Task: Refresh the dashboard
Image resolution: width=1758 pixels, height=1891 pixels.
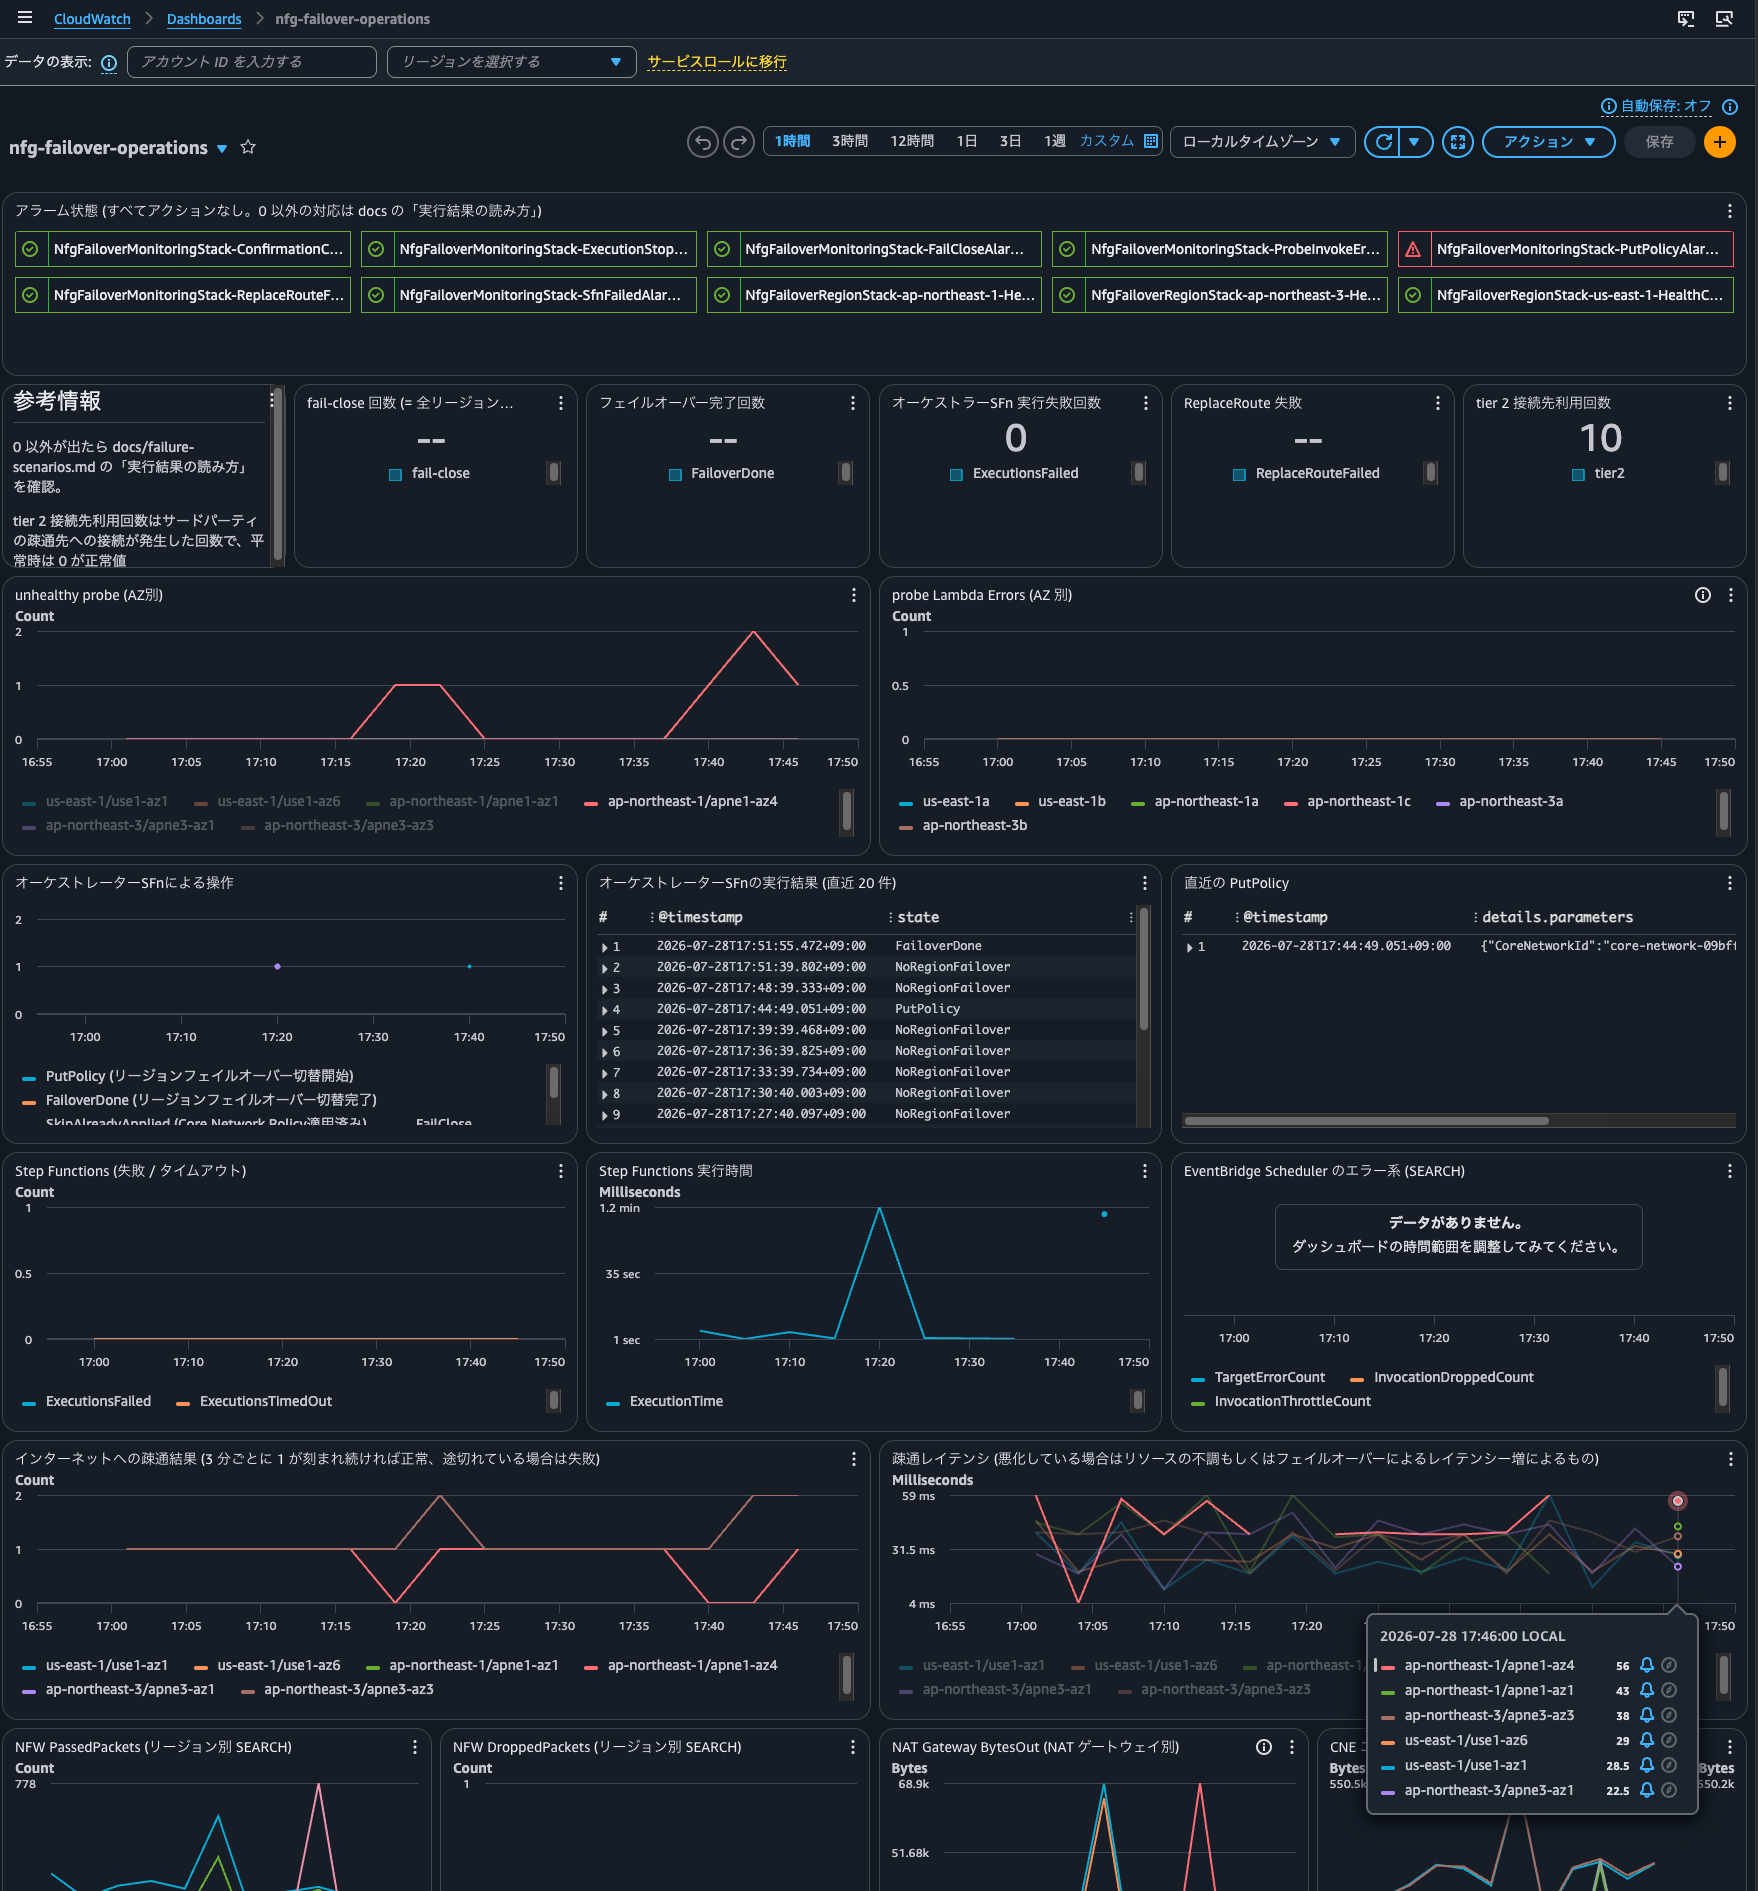Action: pos(1383,142)
